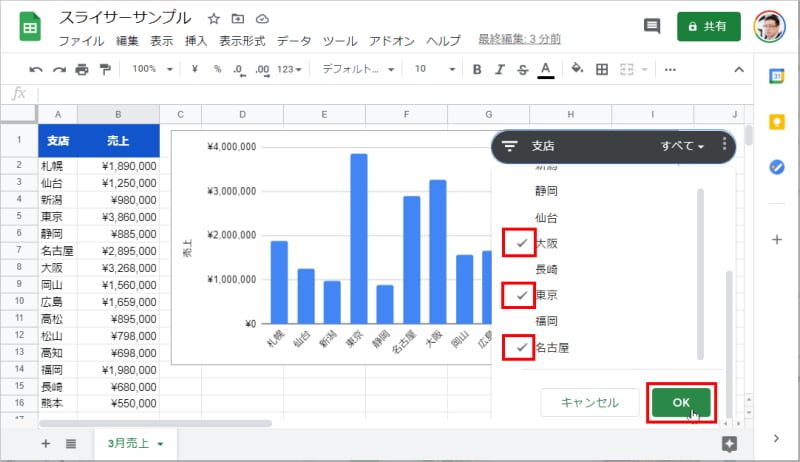Click the merge cells icon
This screenshot has width=800, height=462.
[x=627, y=69]
